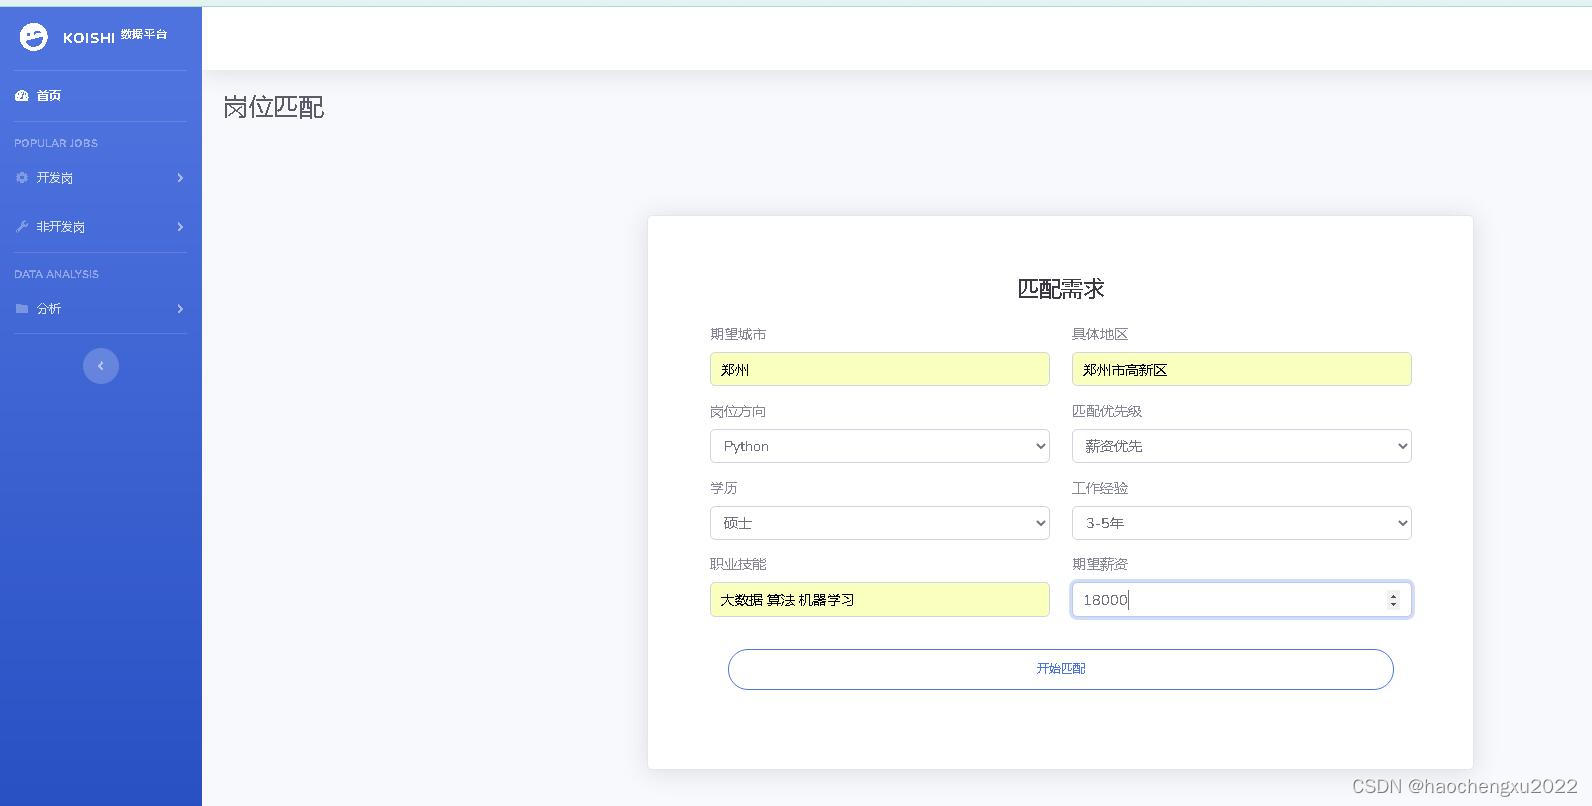Open the 分析 sidebar menu
The height and width of the screenshot is (806, 1592).
point(100,309)
